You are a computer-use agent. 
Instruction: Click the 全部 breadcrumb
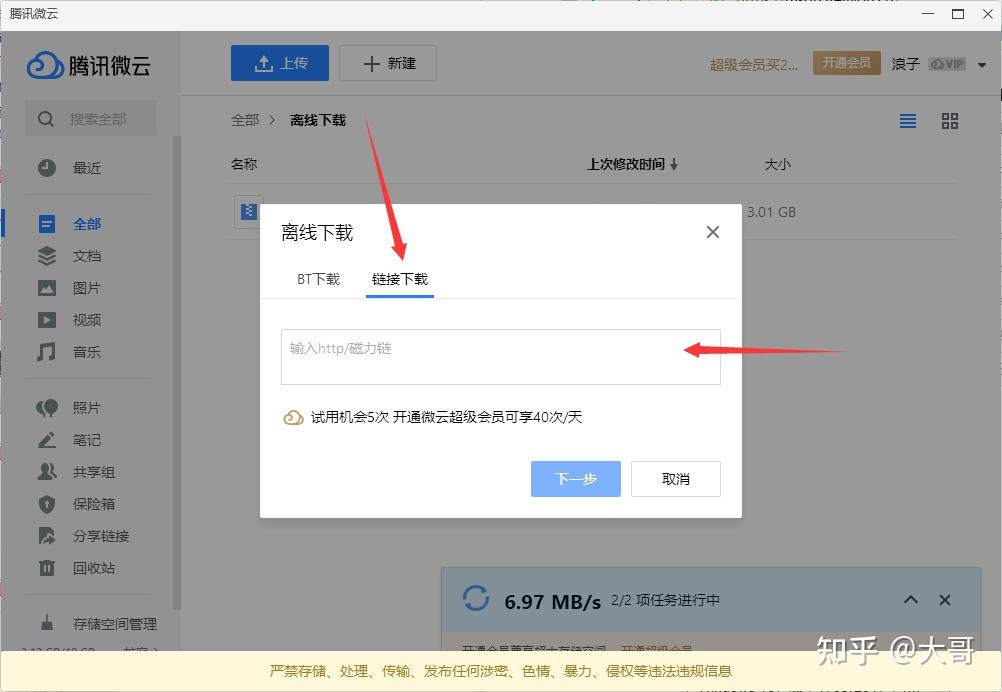pyautogui.click(x=245, y=120)
